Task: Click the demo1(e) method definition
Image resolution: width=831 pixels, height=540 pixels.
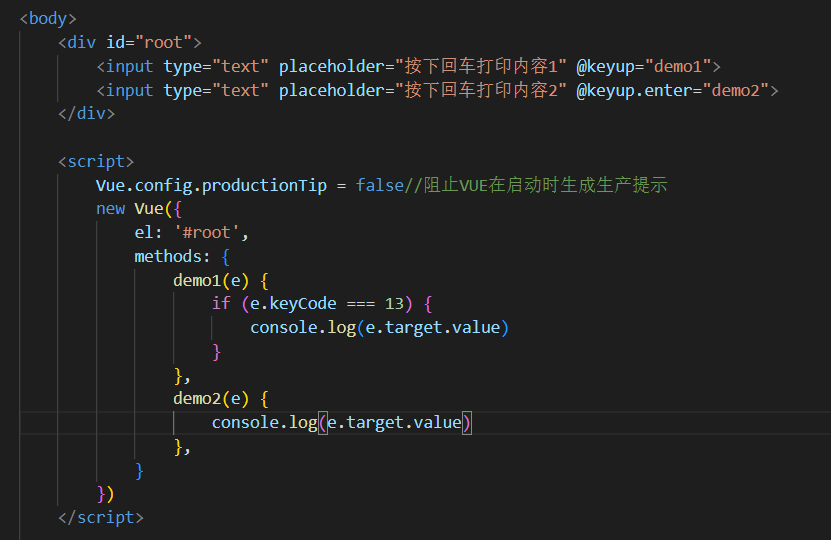Action: [210, 280]
